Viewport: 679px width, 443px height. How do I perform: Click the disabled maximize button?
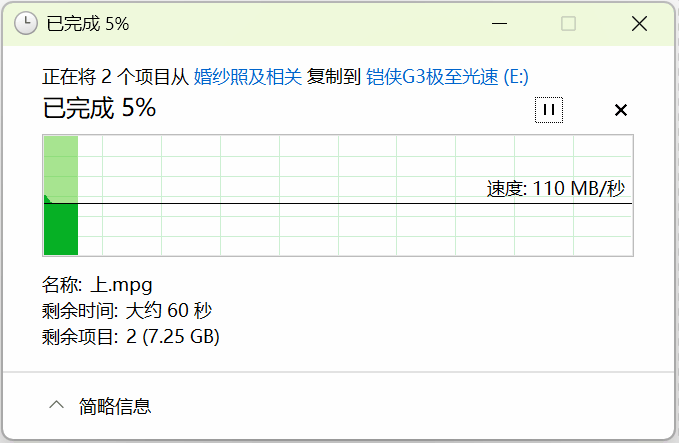coord(568,23)
